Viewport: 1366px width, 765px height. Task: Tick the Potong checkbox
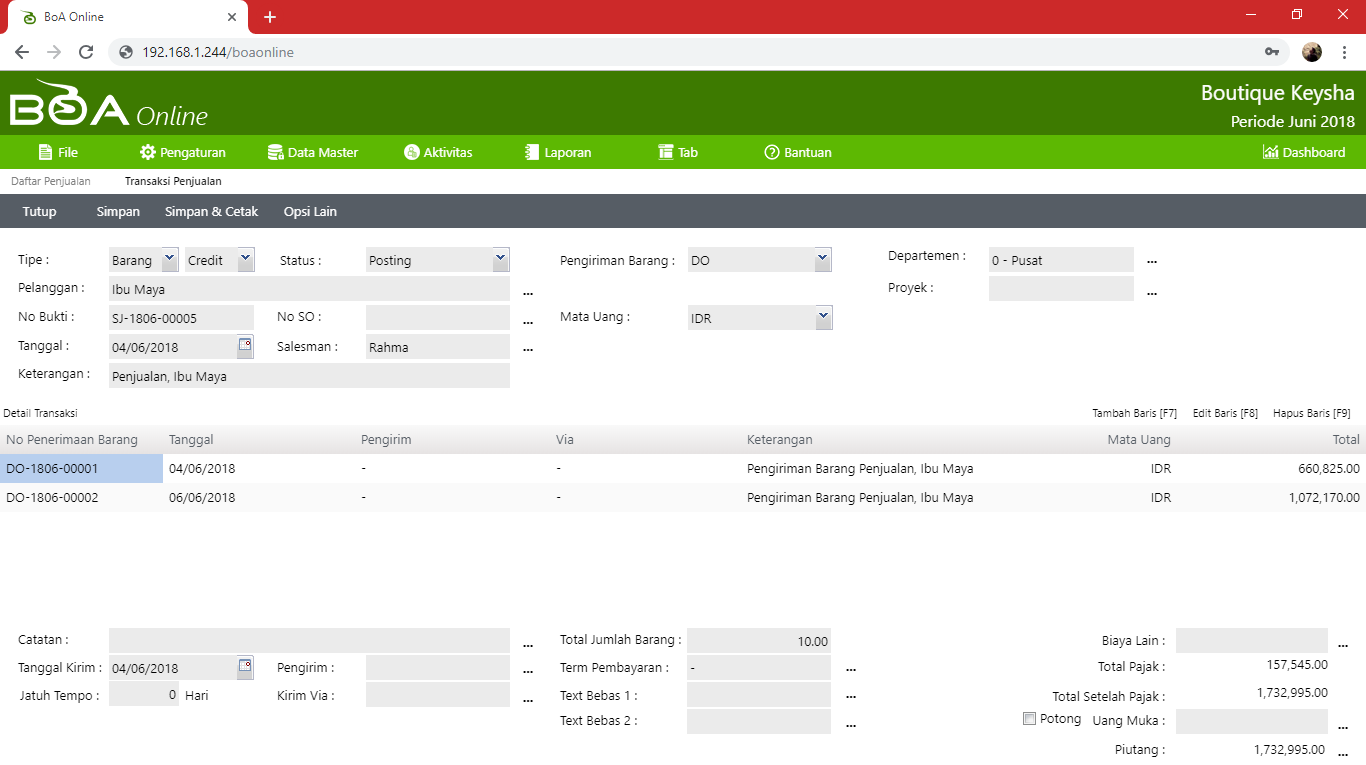(x=1029, y=719)
